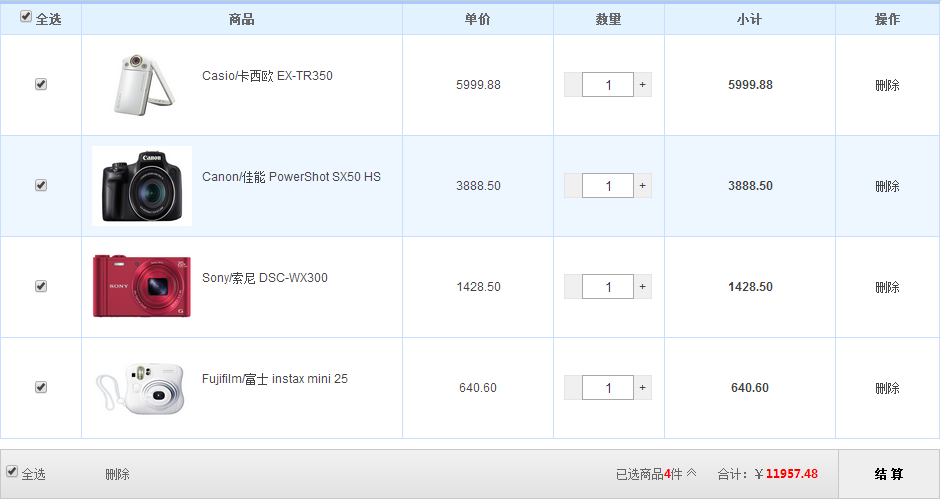Image resolution: width=941 pixels, height=500 pixels.
Task: Open the Fujifilm instax mini 25 thumbnail
Action: [x=140, y=388]
